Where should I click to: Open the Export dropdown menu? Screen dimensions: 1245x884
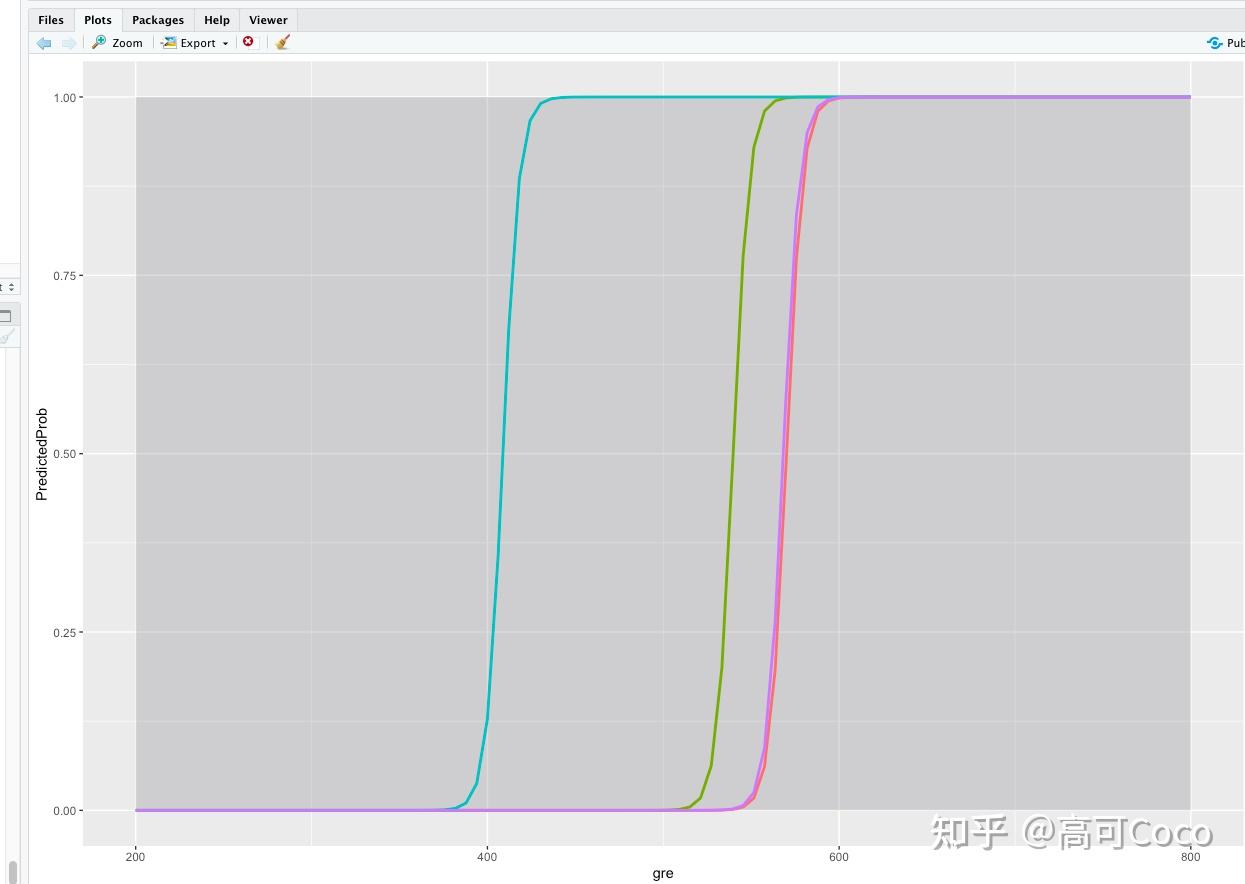coord(196,43)
